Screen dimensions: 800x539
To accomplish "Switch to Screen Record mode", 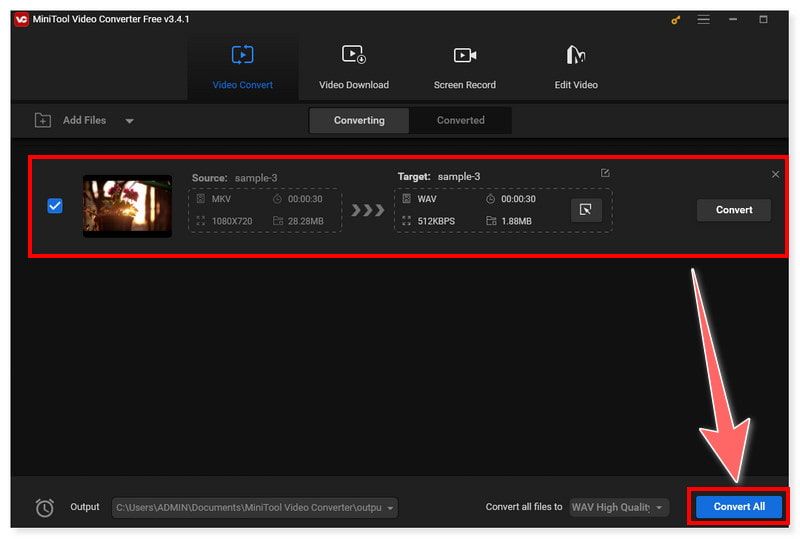I will click(x=464, y=67).
